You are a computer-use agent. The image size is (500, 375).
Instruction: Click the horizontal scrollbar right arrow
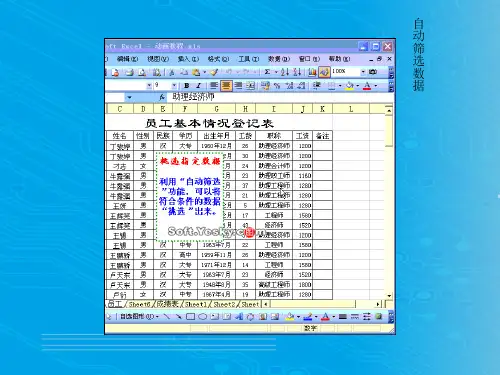coord(378,304)
